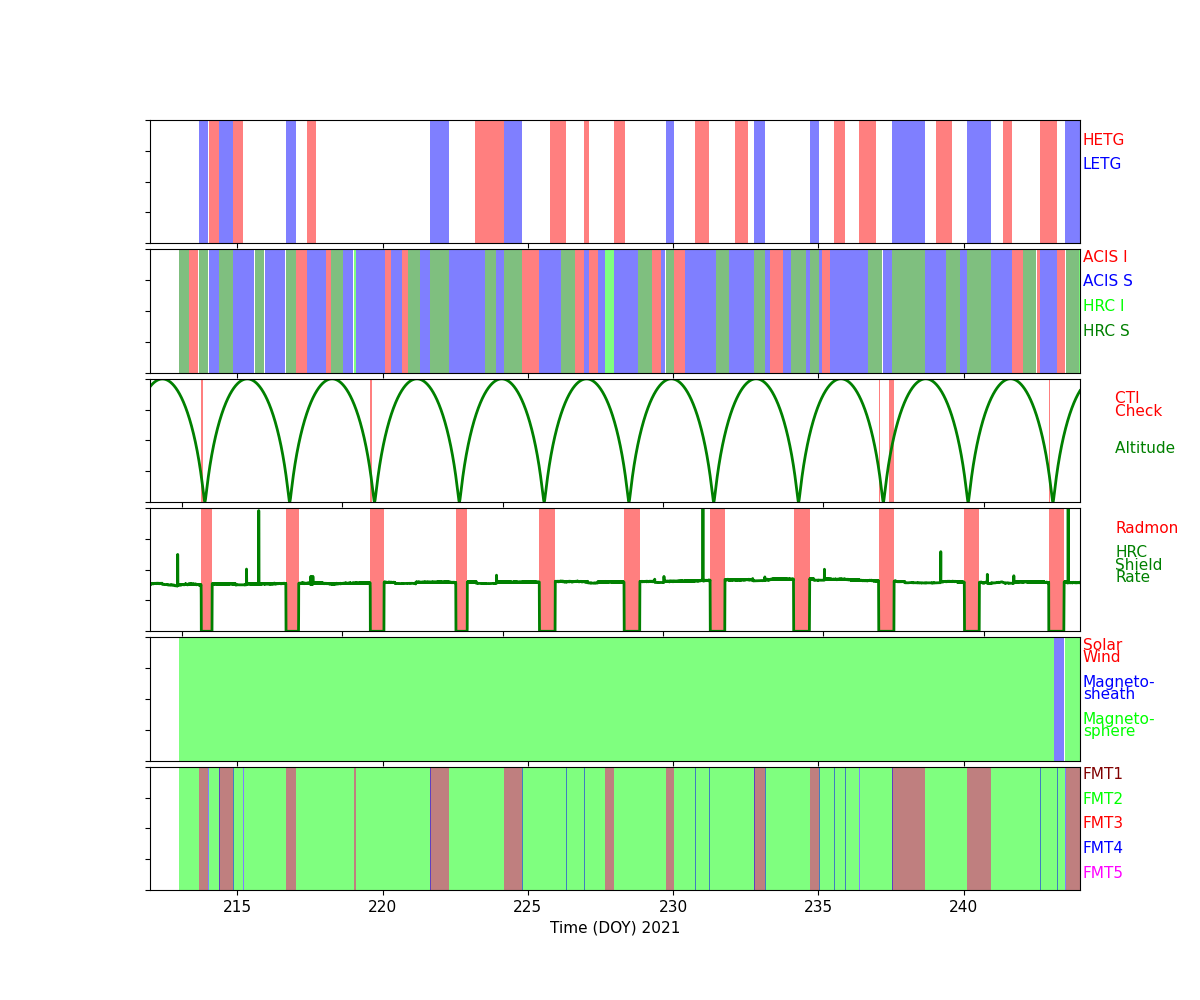The height and width of the screenshot is (1000, 1200).
Task: Select the Magnetosheath legend label
Action: (1118, 688)
